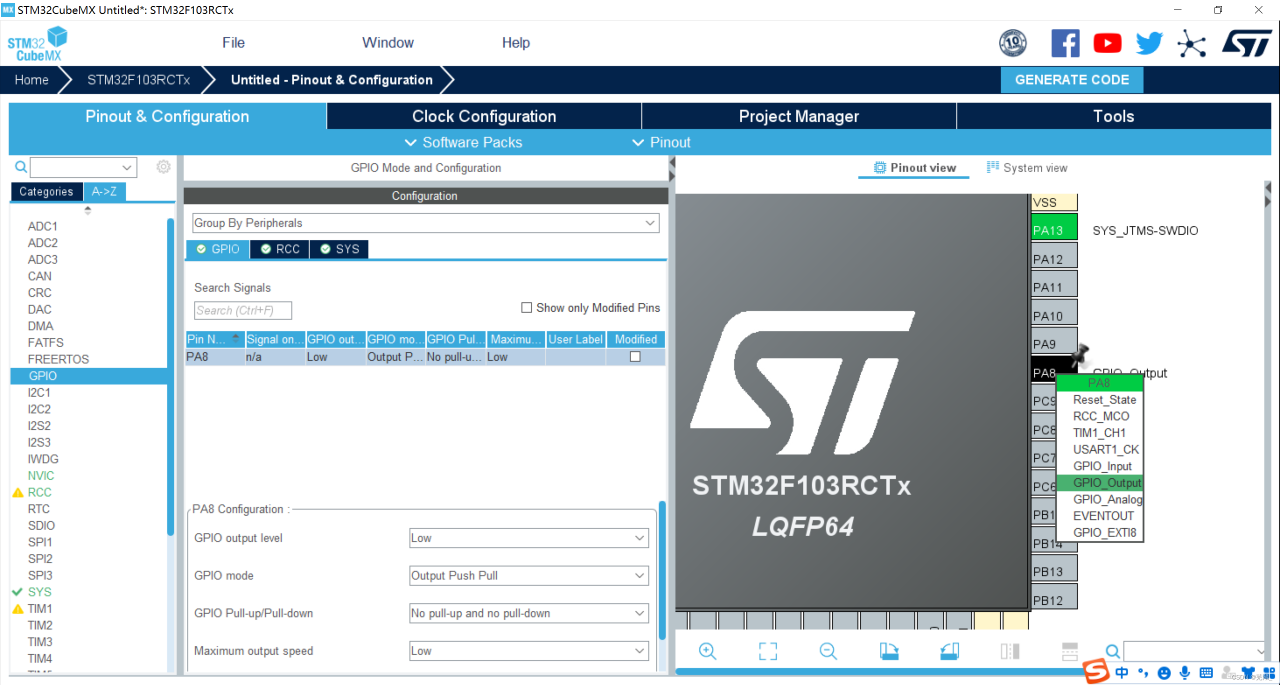Viewport: 1280px width, 685px height.
Task: Open the GPIO mode Output Push Pull dropdown
Action: pos(529,576)
